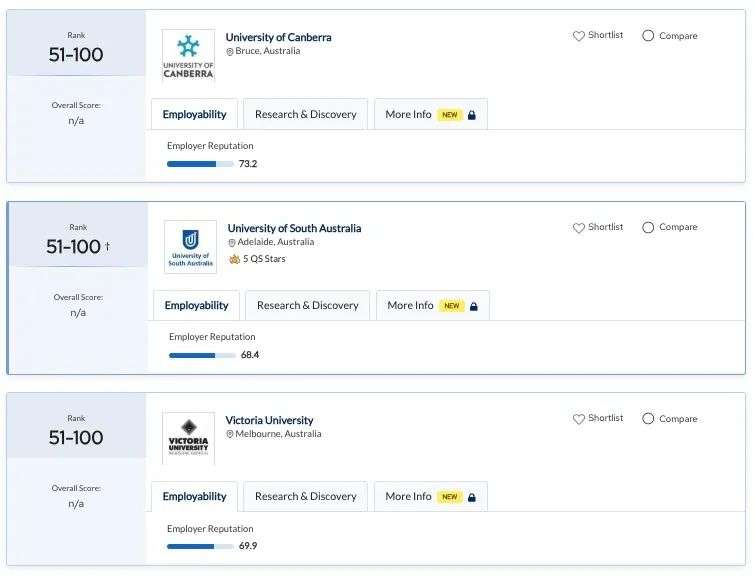Click the University of Canberra logo
754x576 pixels.
[188, 56]
